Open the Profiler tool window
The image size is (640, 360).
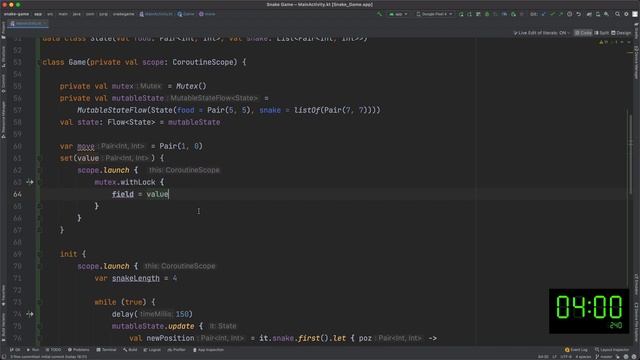click(x=177, y=350)
